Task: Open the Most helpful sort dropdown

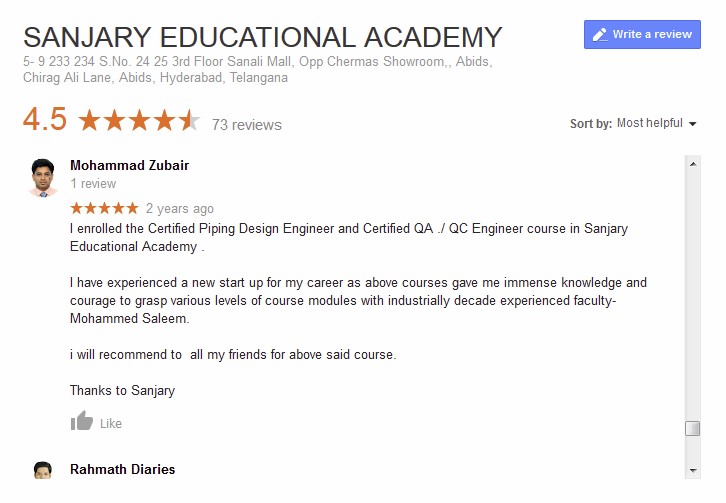Action: [x=644, y=123]
